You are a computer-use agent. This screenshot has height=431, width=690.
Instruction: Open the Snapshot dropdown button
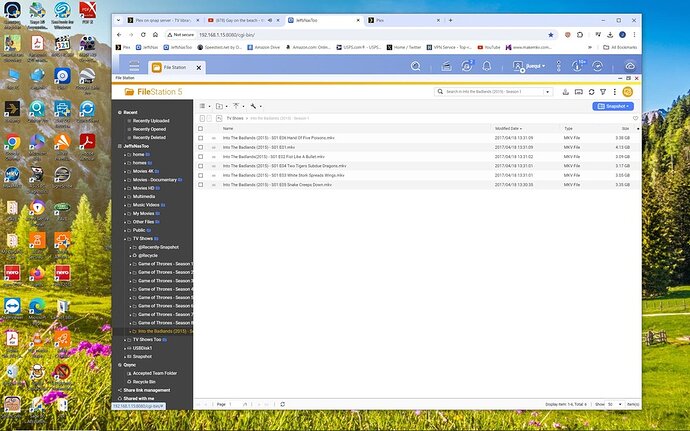(613, 106)
